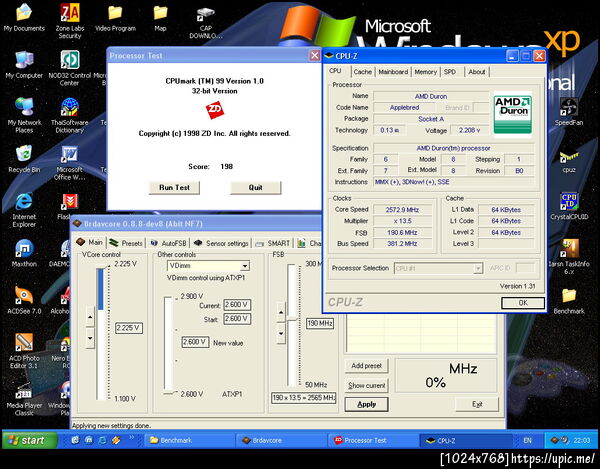The width and height of the screenshot is (600, 469).
Task: Open the My Documents desktop icon
Action: 24,17
